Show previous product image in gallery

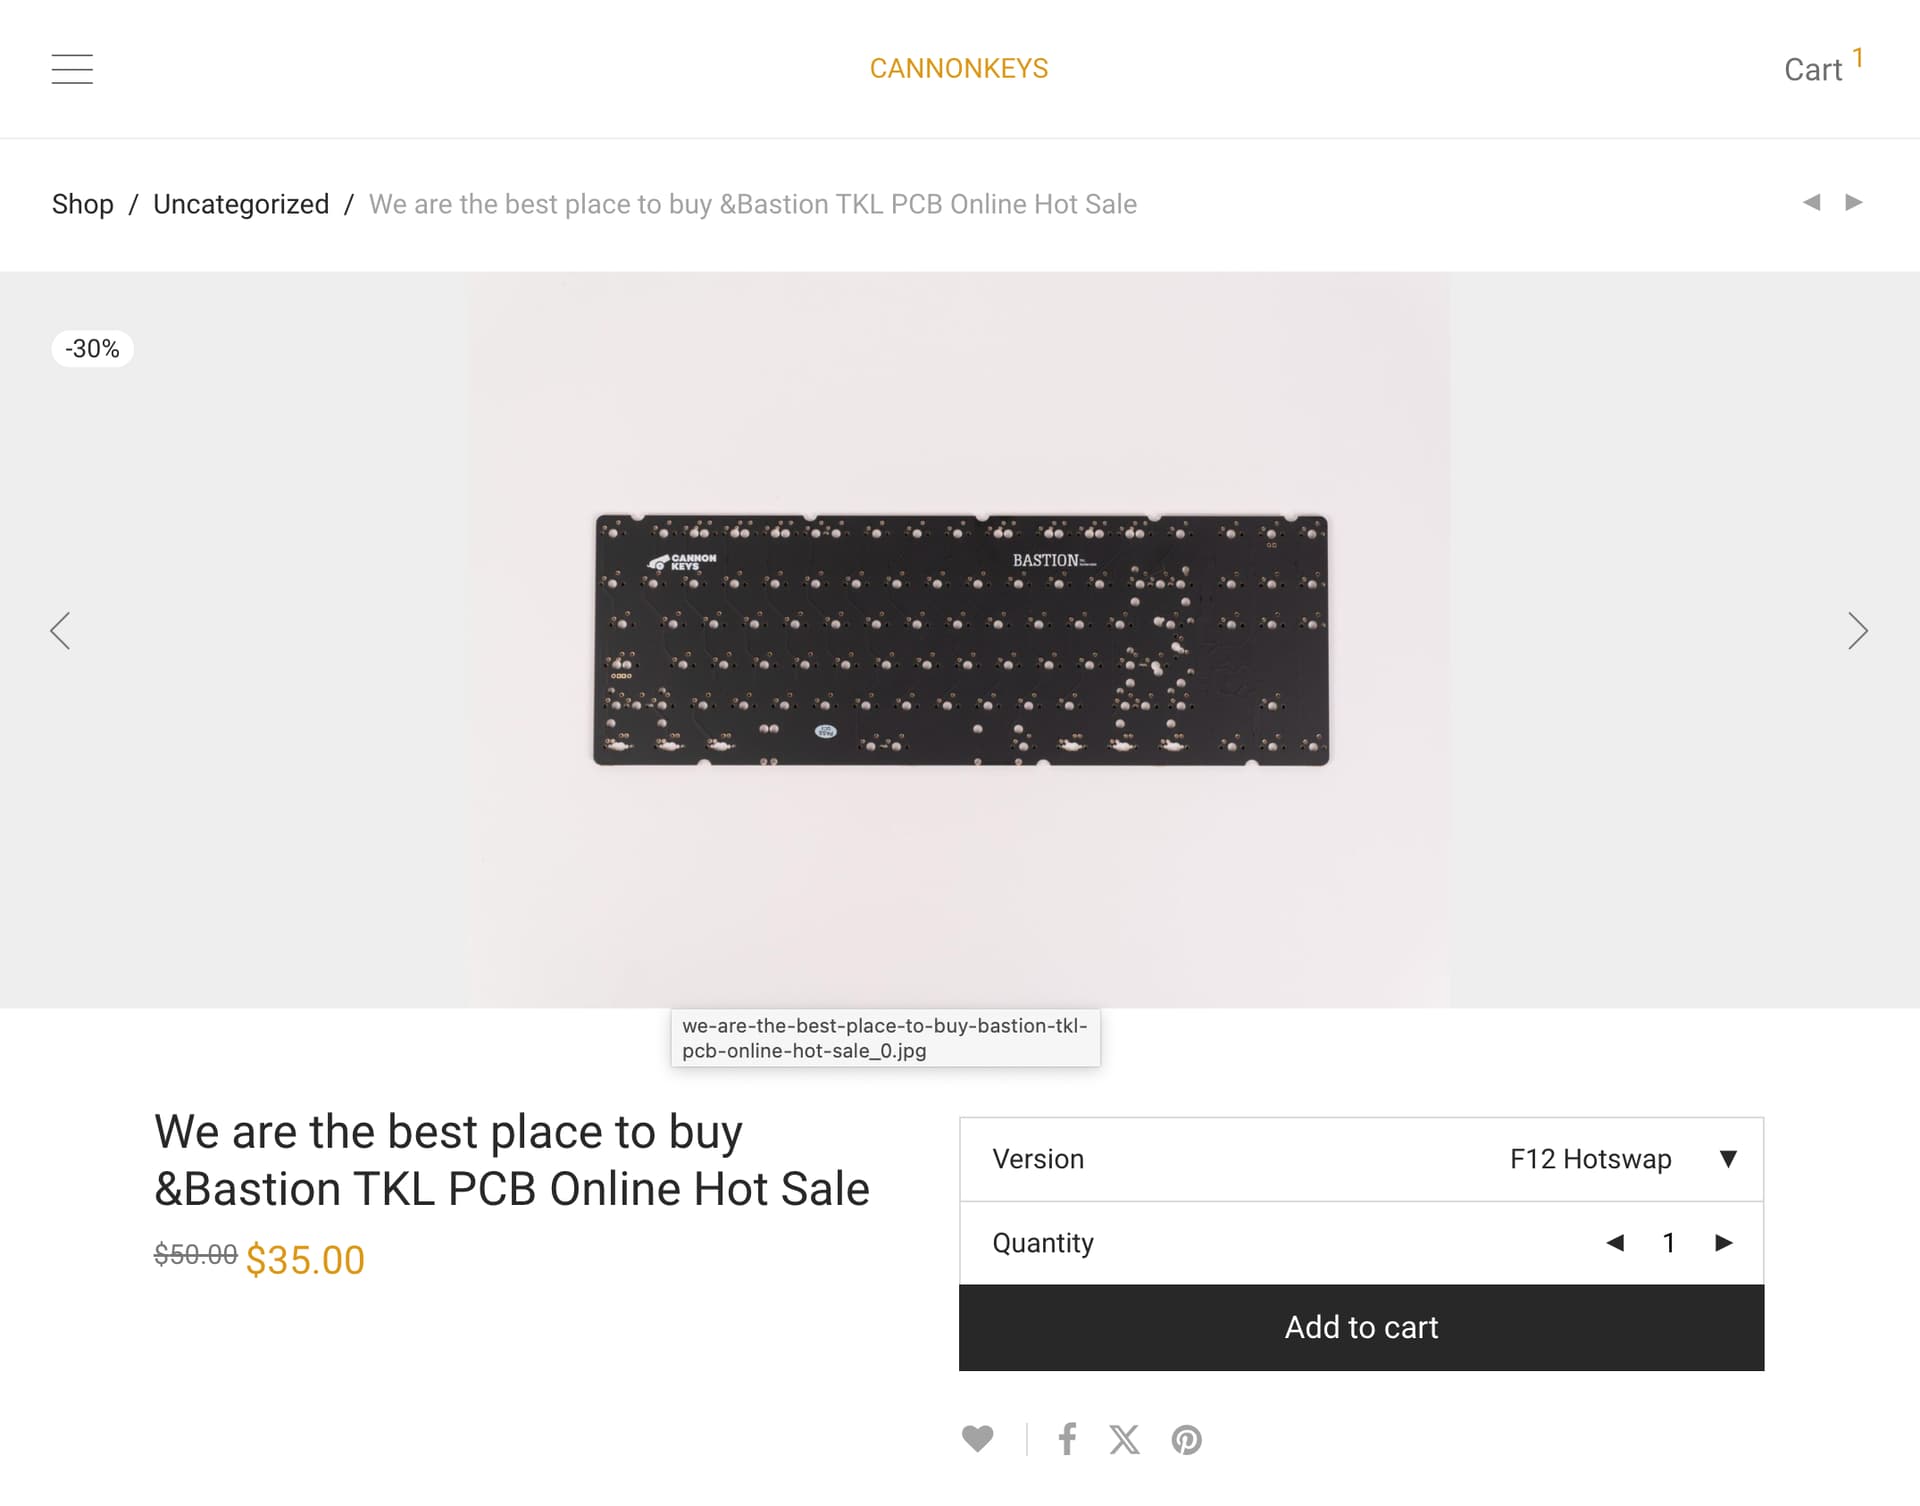click(61, 631)
